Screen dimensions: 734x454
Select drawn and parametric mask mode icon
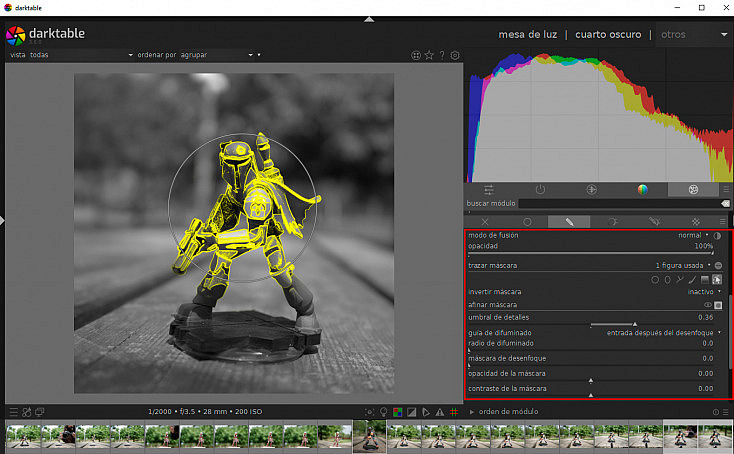click(x=654, y=222)
